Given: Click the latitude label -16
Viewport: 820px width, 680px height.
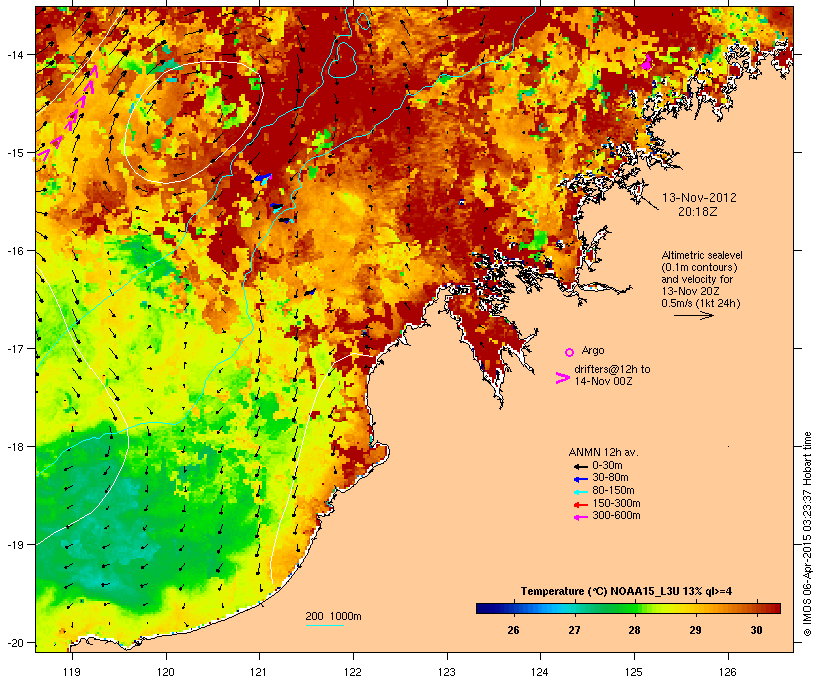Looking at the screenshot, I should tap(15, 251).
